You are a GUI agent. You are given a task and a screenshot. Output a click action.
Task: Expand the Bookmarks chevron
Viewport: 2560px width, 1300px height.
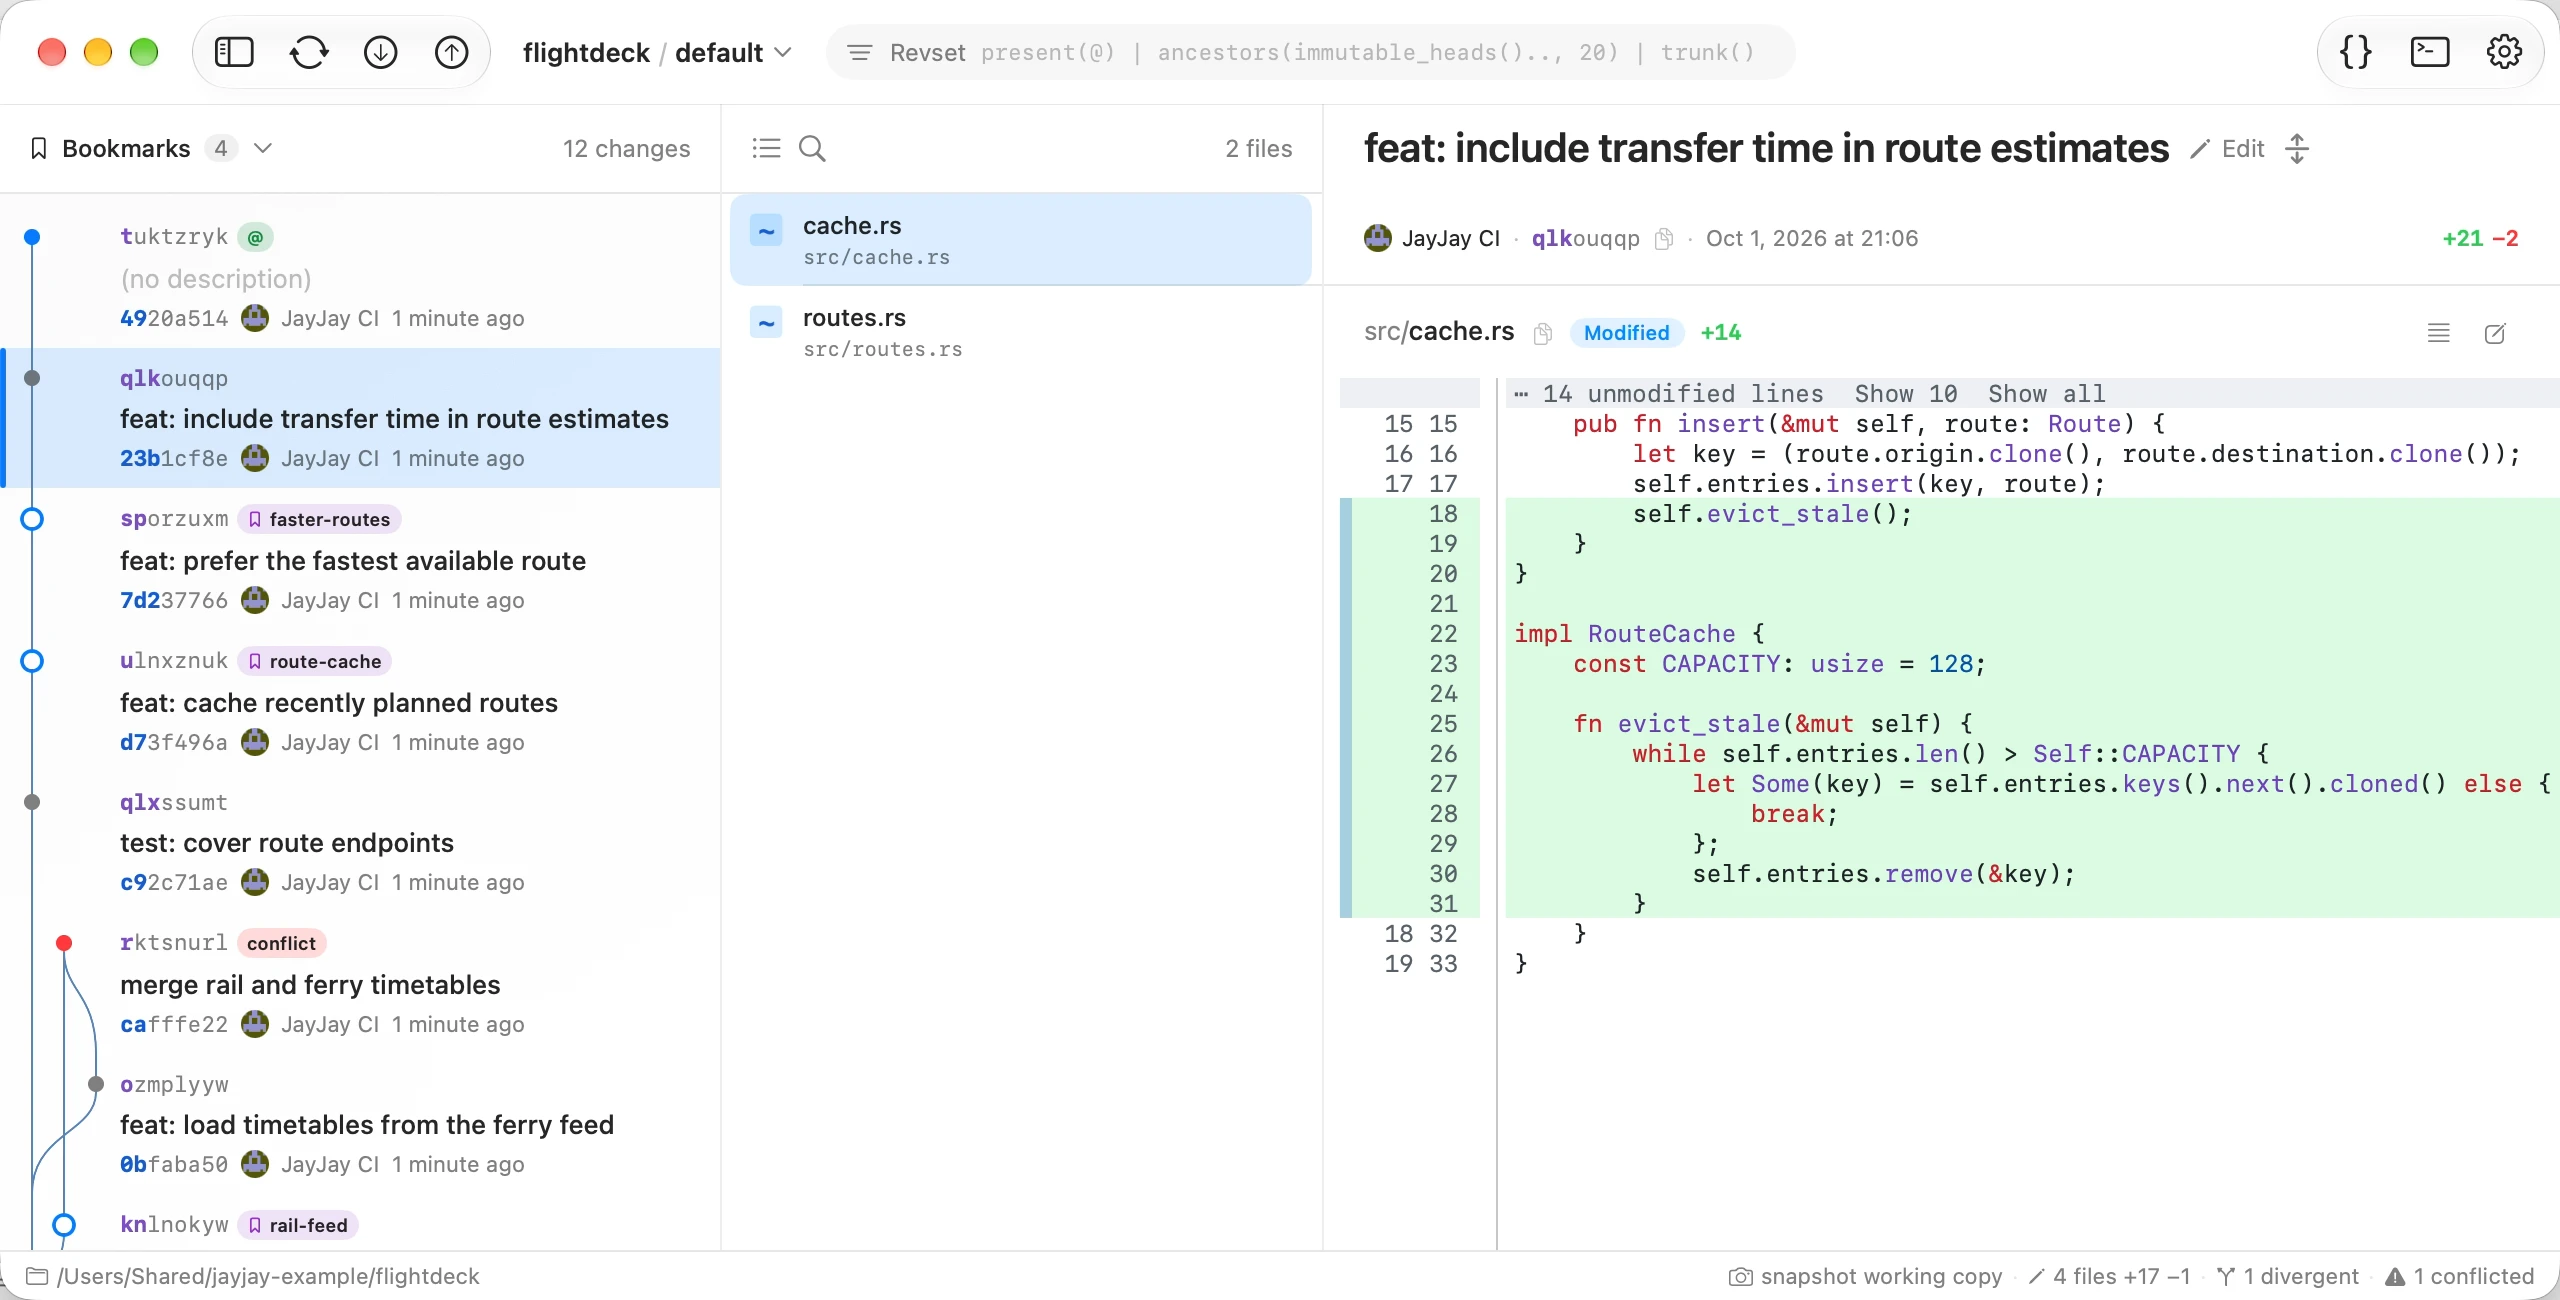(263, 149)
